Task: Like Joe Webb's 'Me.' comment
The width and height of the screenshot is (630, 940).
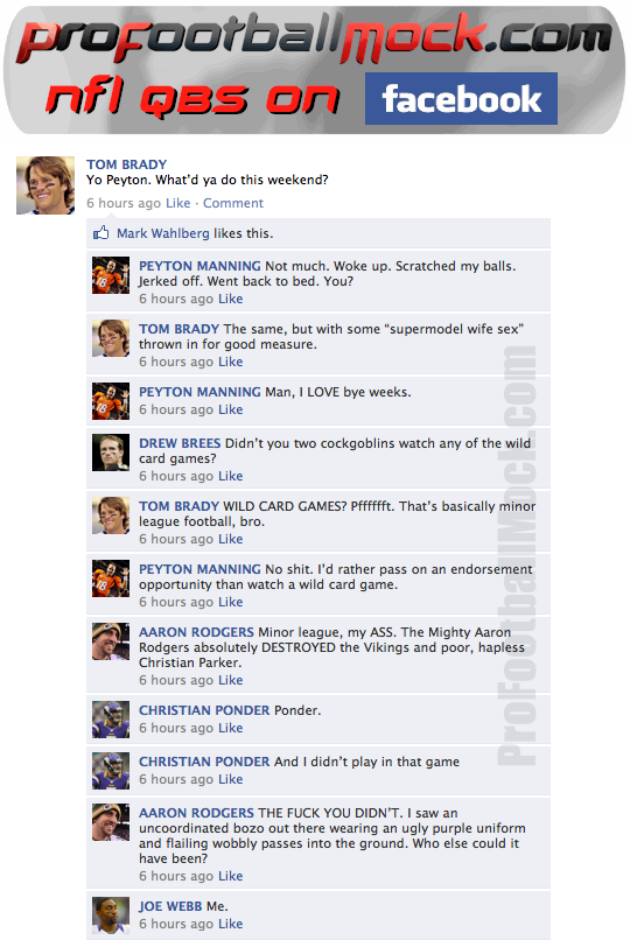Action: pyautogui.click(x=230, y=924)
